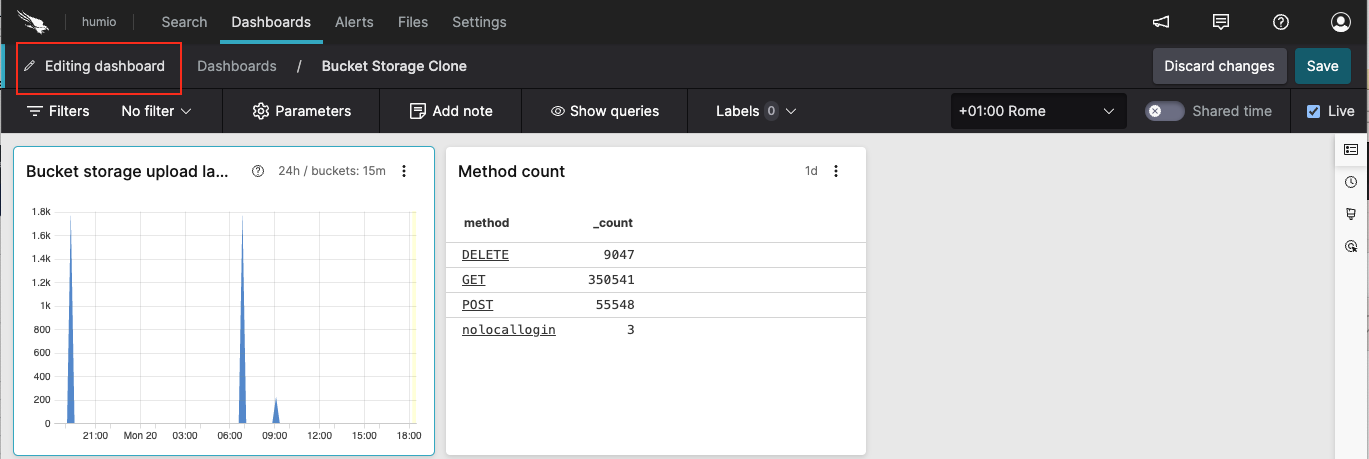Expand the Labels dropdown
The width and height of the screenshot is (1369, 459).
755,111
